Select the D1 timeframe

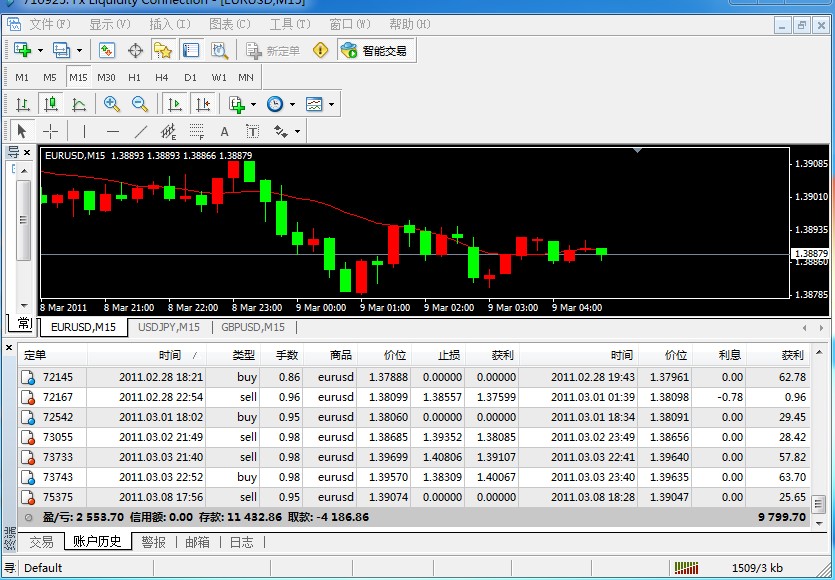click(x=190, y=77)
